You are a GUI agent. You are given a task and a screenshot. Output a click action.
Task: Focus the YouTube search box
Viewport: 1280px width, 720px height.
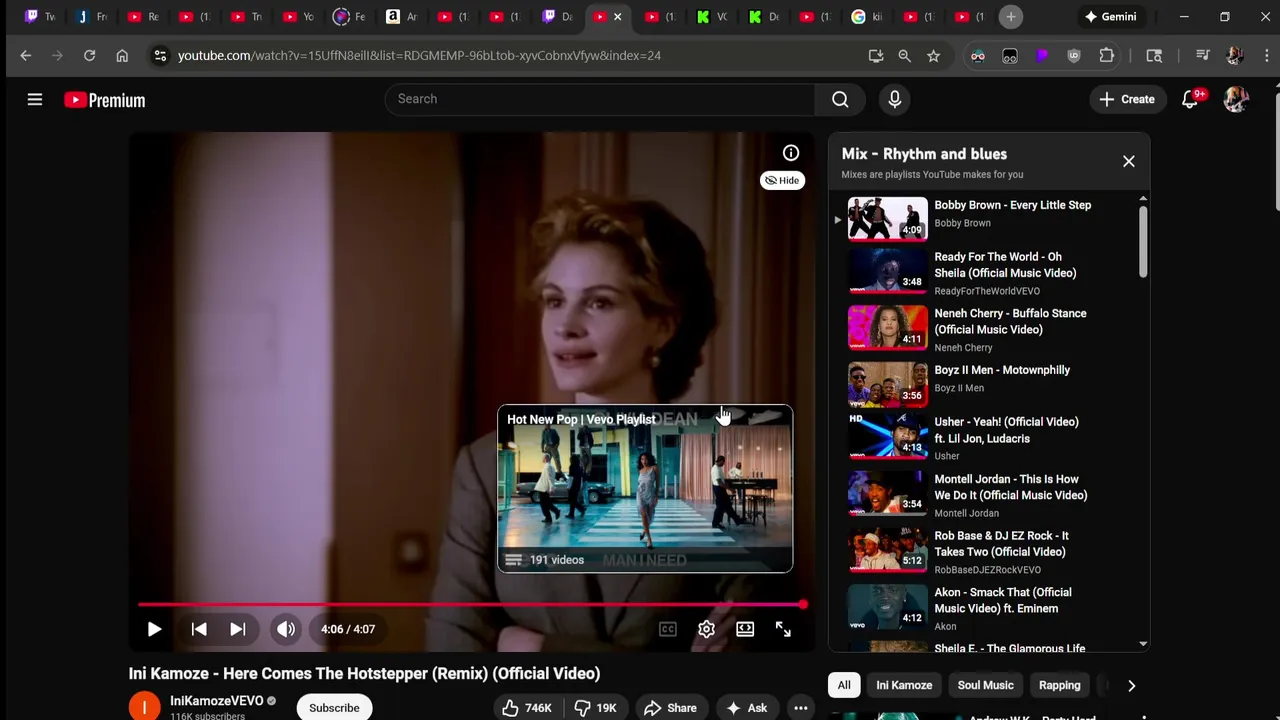coord(600,99)
